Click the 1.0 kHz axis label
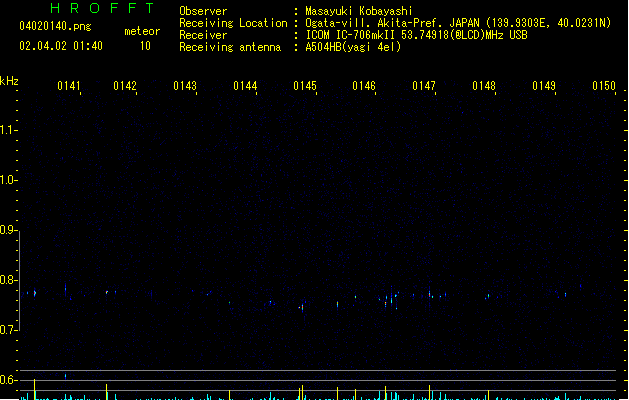 pyautogui.click(x=7, y=180)
